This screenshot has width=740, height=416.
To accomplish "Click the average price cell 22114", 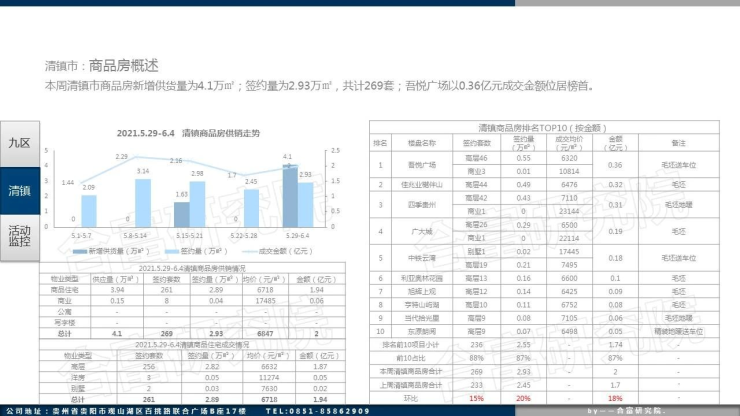I will pos(569,238).
